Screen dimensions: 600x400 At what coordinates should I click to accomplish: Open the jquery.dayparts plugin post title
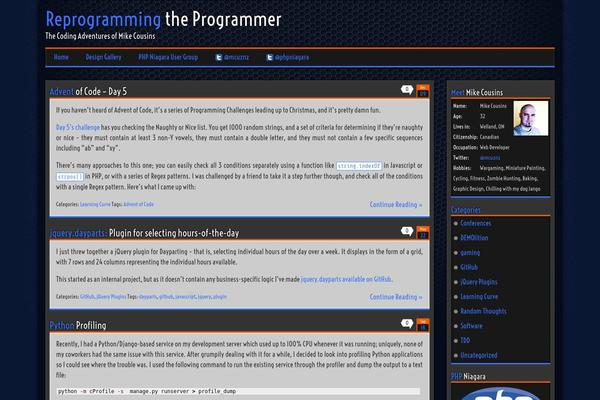tap(144, 233)
